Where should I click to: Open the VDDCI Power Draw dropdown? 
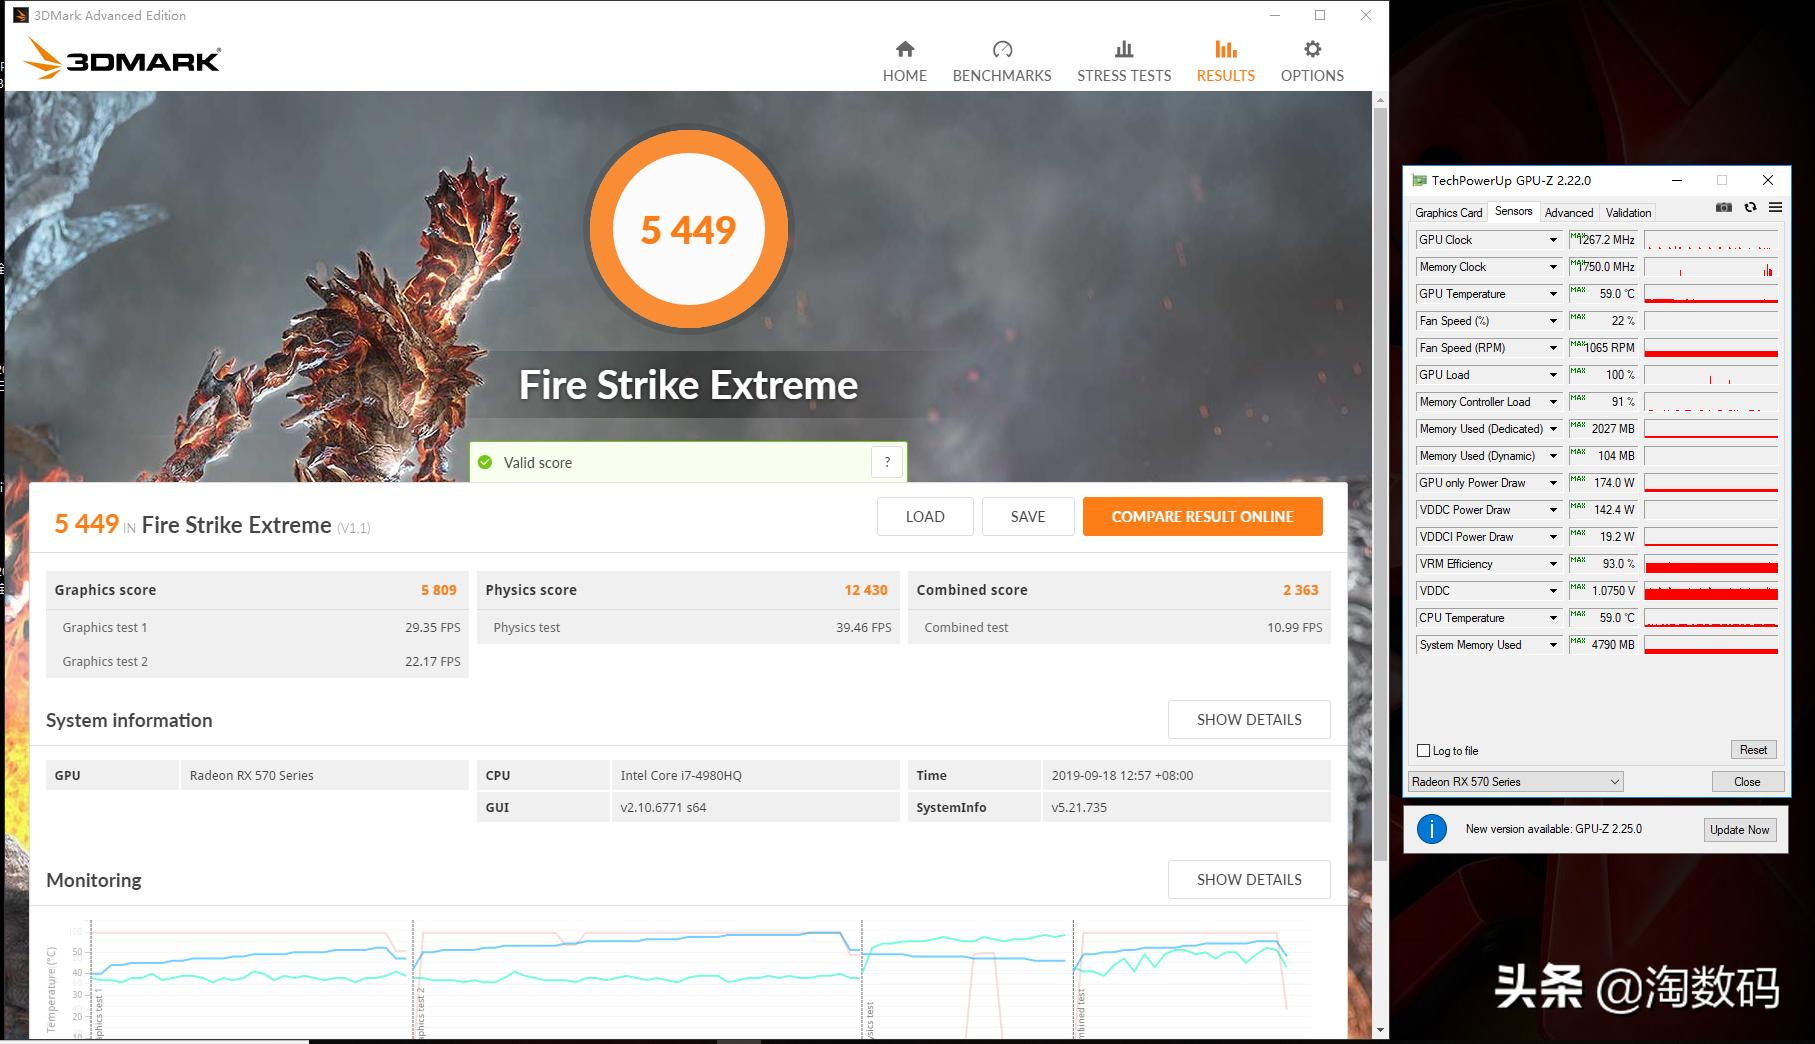pos(1553,537)
